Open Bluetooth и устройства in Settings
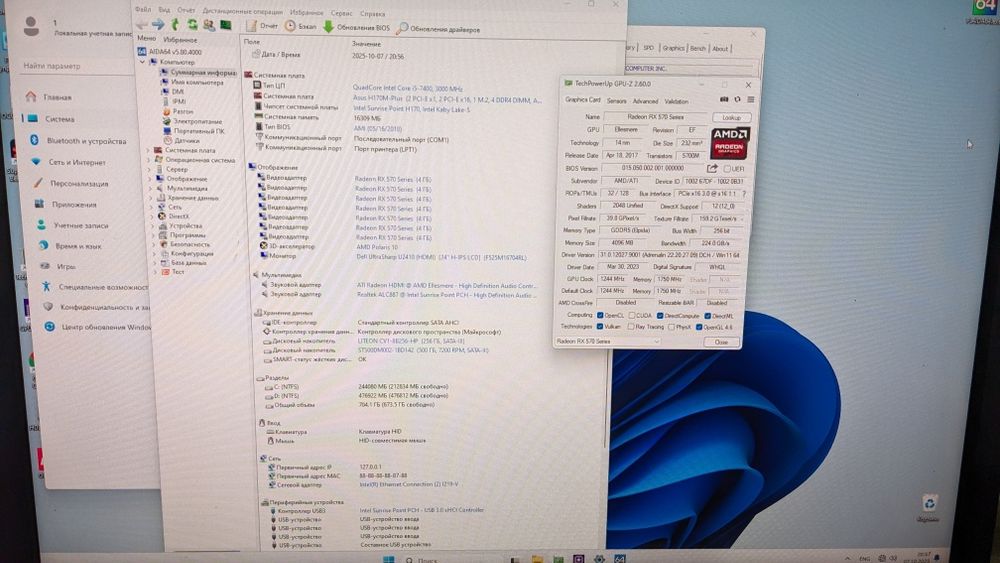1000x563 pixels. tap(78, 140)
